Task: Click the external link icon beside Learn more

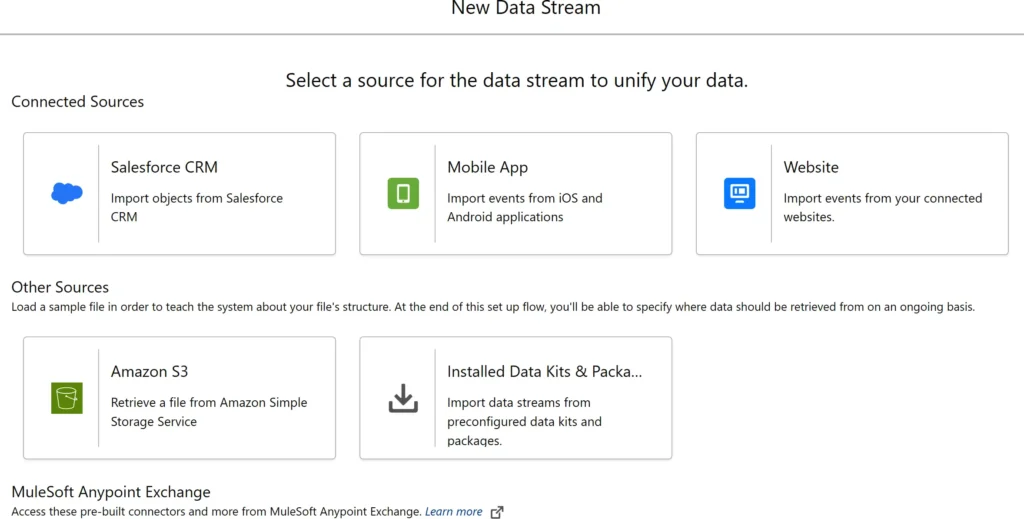Action: (497, 512)
